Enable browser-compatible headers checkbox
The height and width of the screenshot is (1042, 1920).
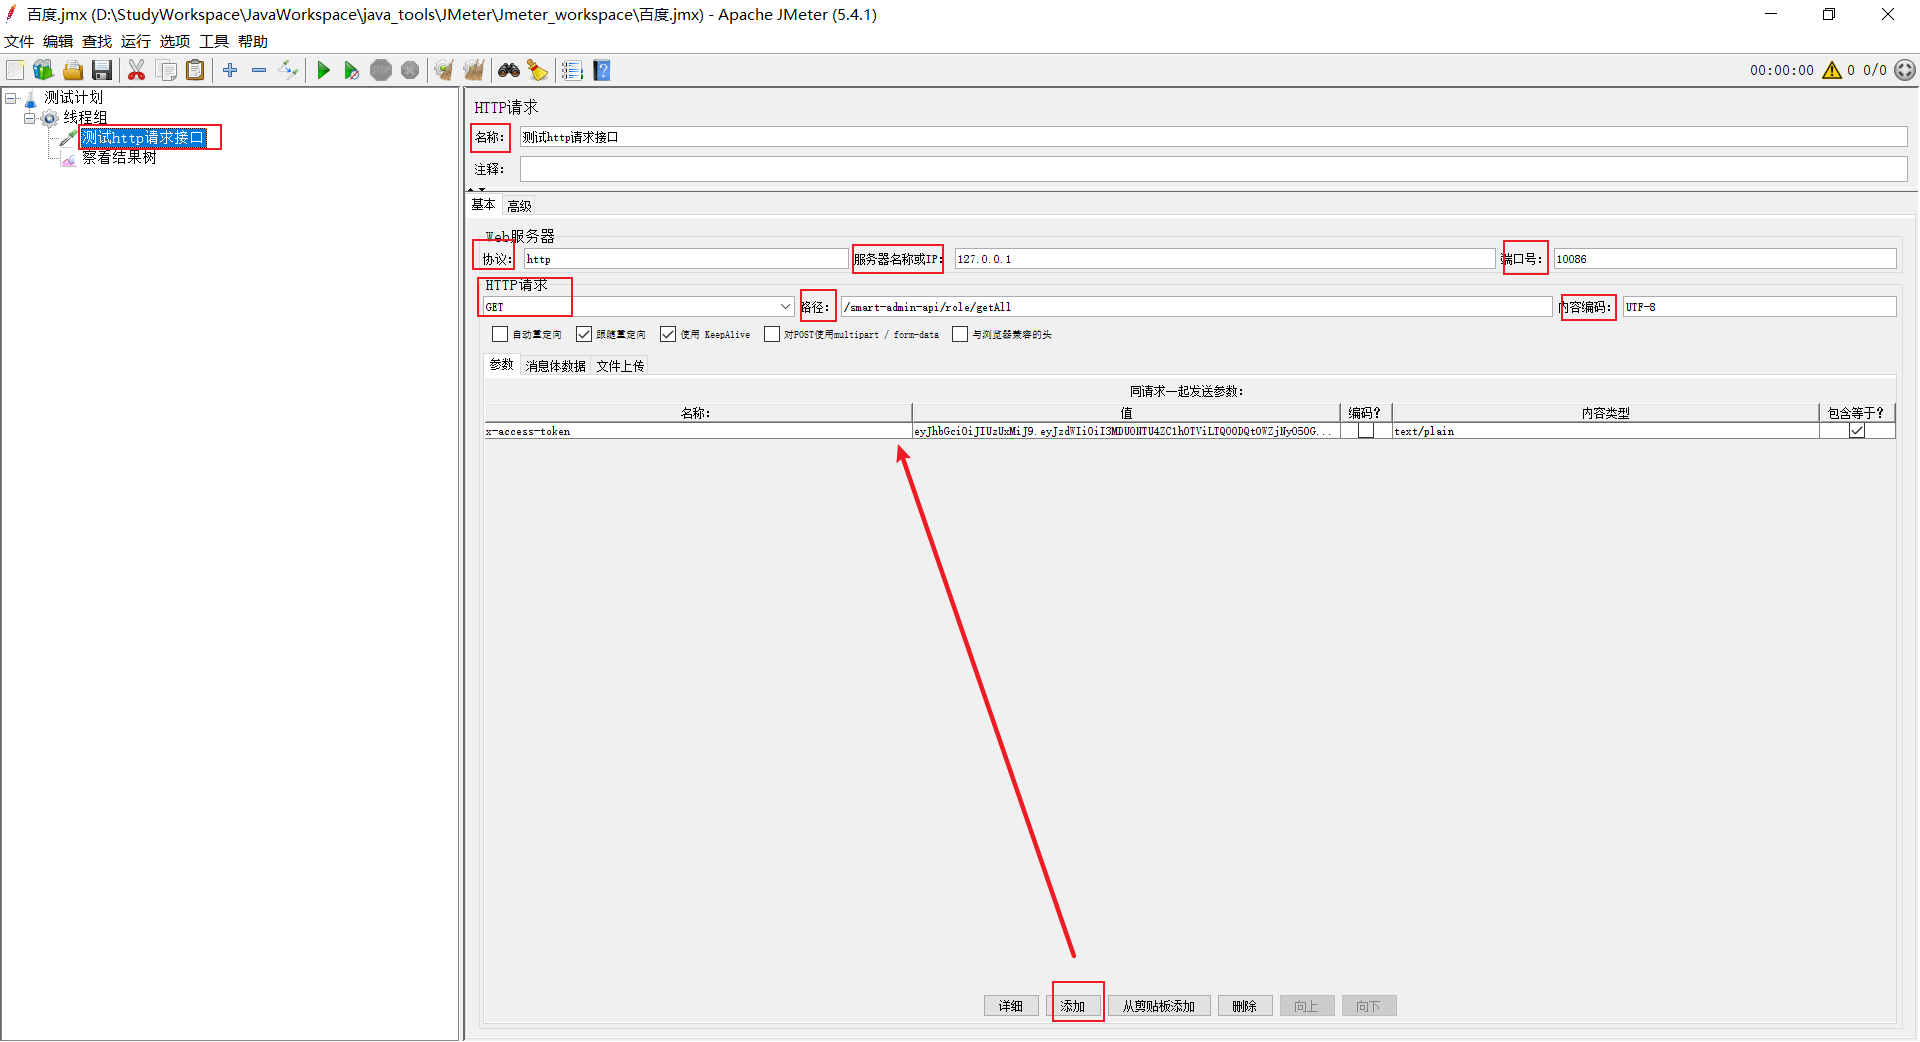tap(960, 334)
